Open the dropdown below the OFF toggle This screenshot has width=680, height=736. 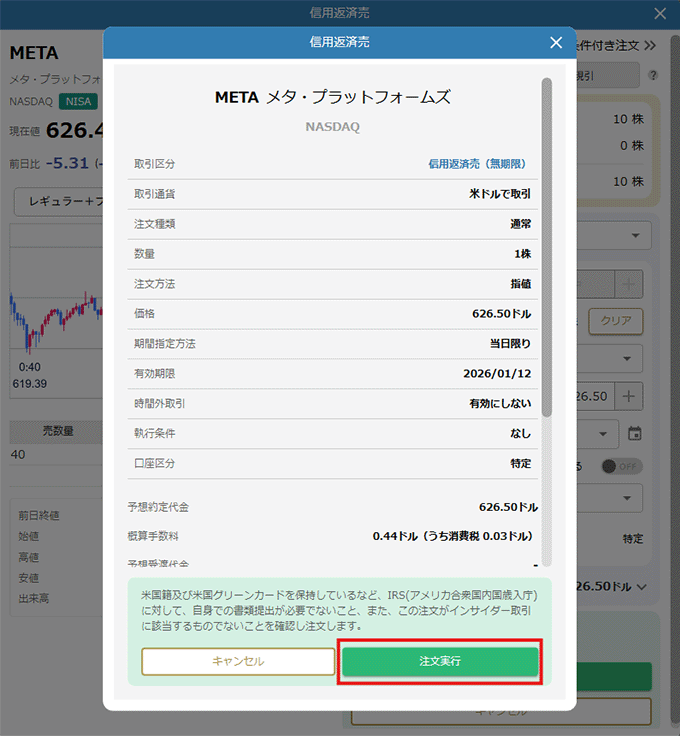coord(610,498)
